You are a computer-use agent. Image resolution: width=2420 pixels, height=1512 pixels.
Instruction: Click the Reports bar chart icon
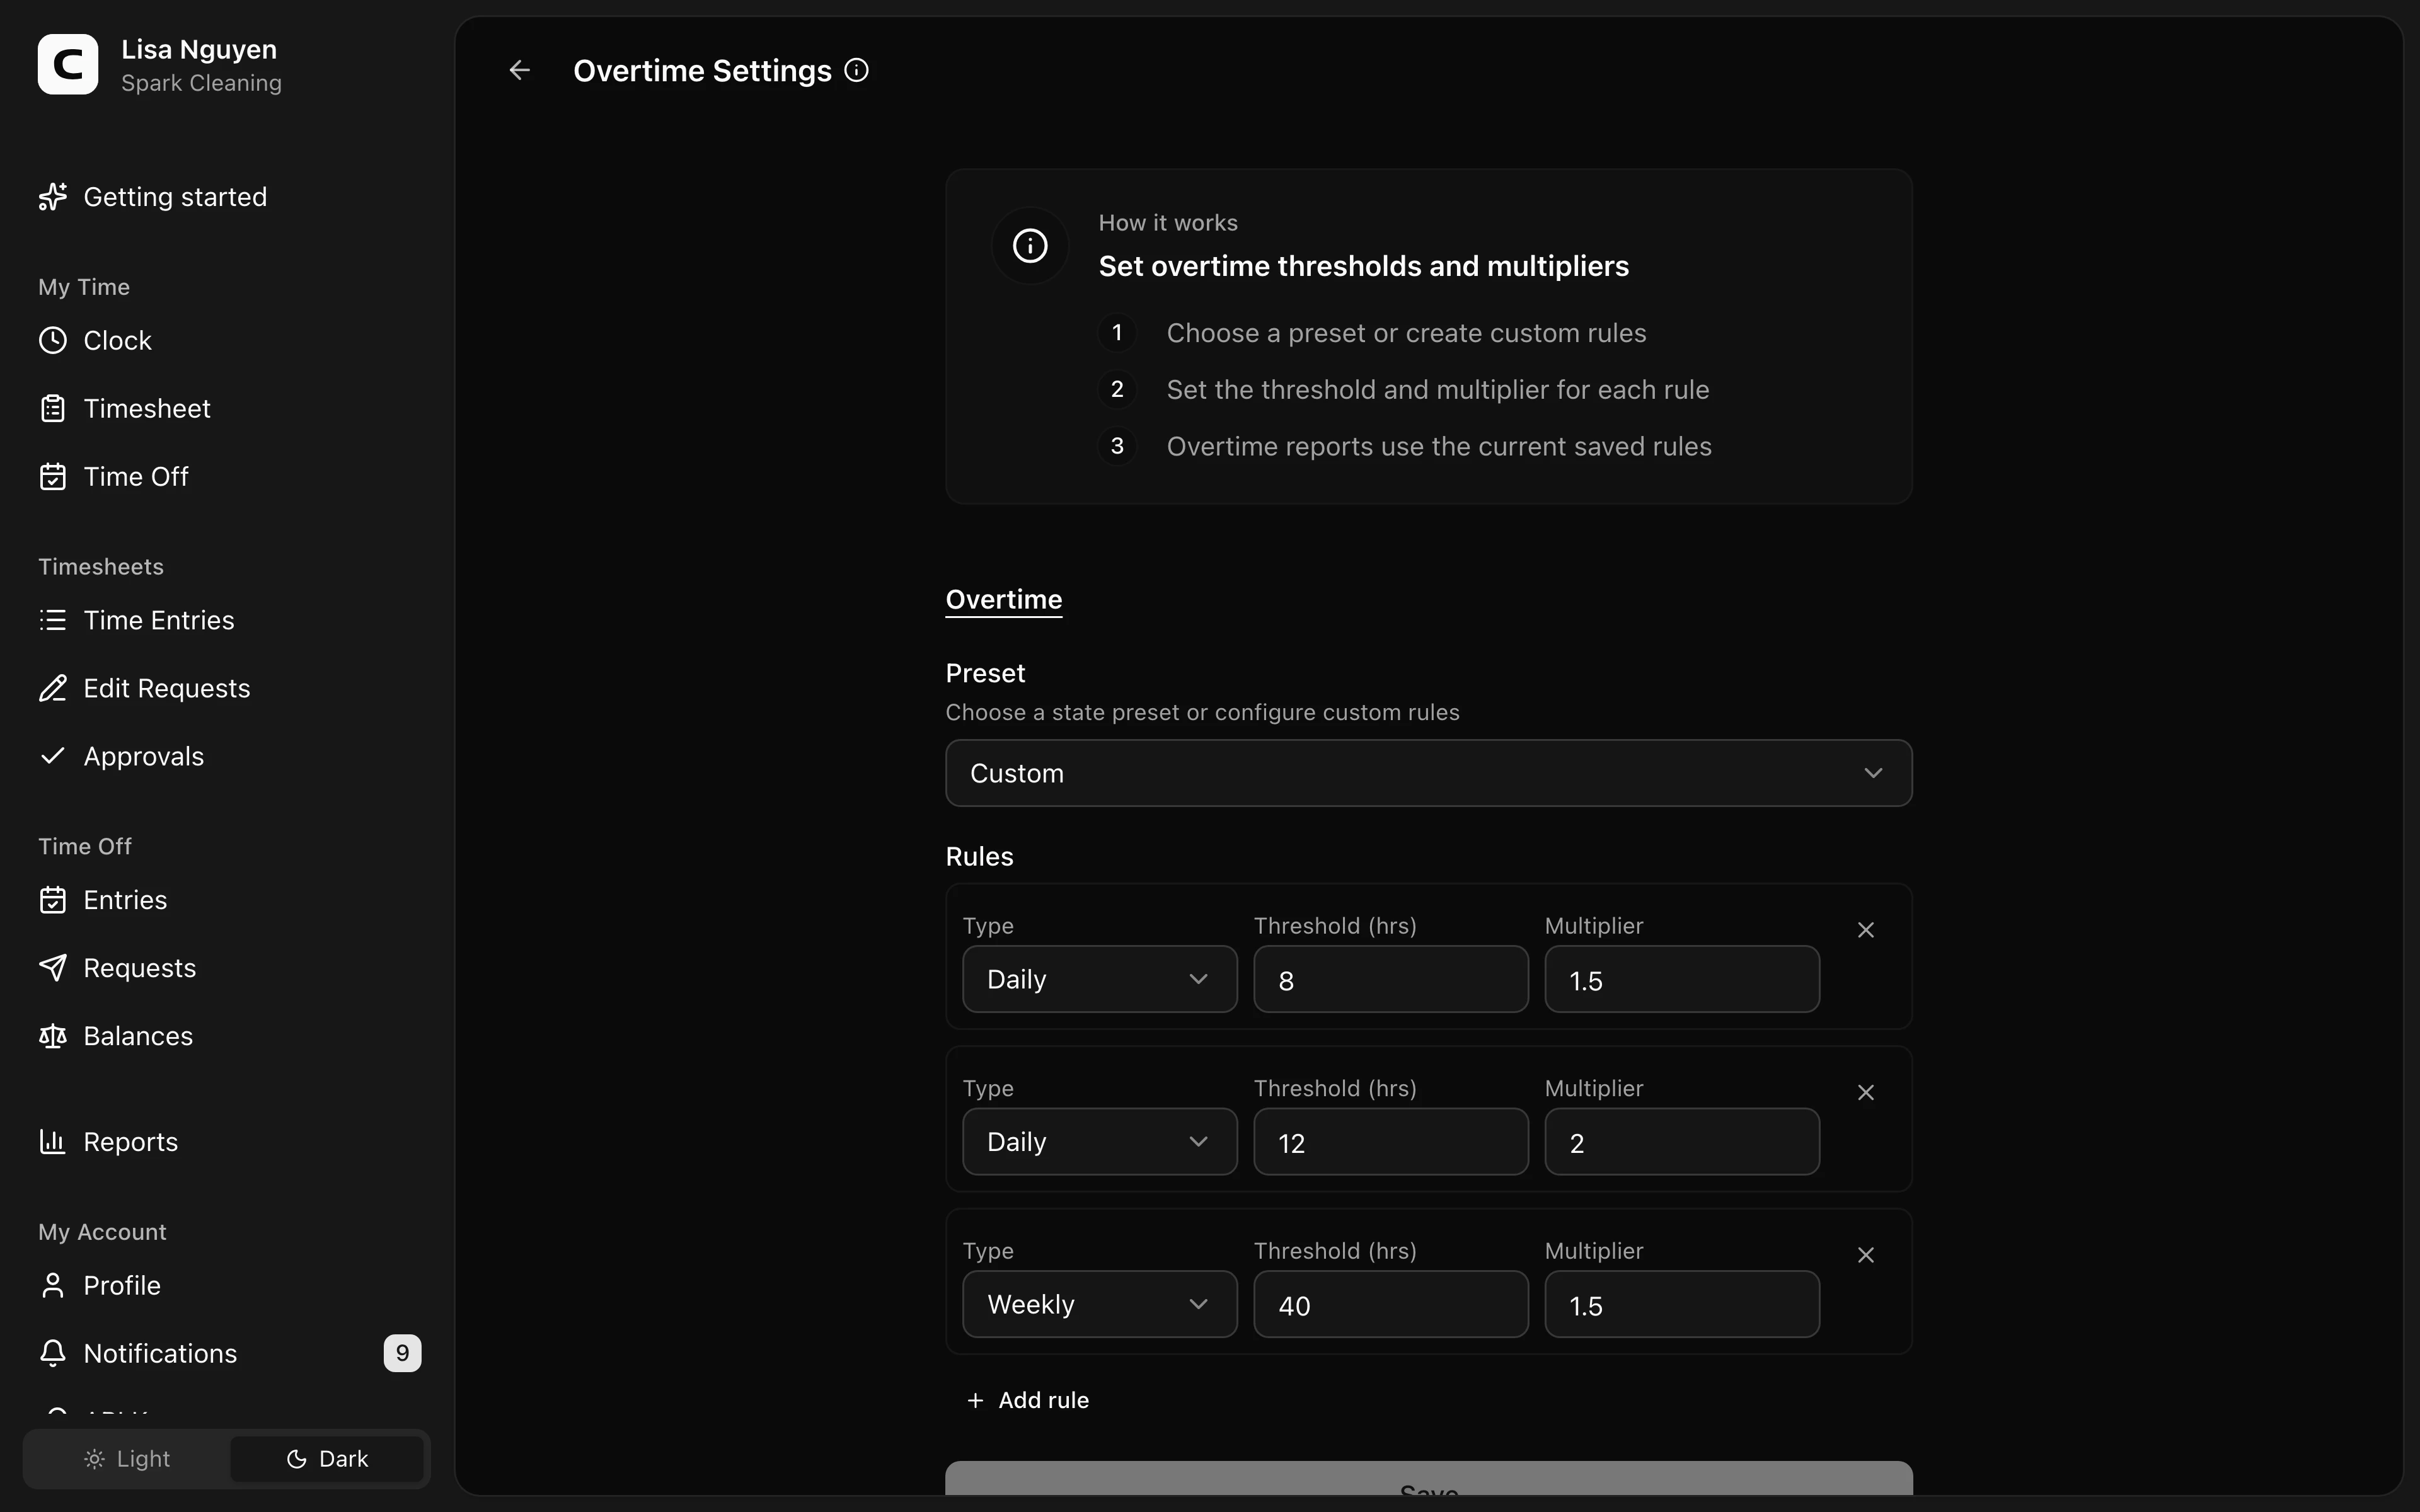click(53, 1142)
